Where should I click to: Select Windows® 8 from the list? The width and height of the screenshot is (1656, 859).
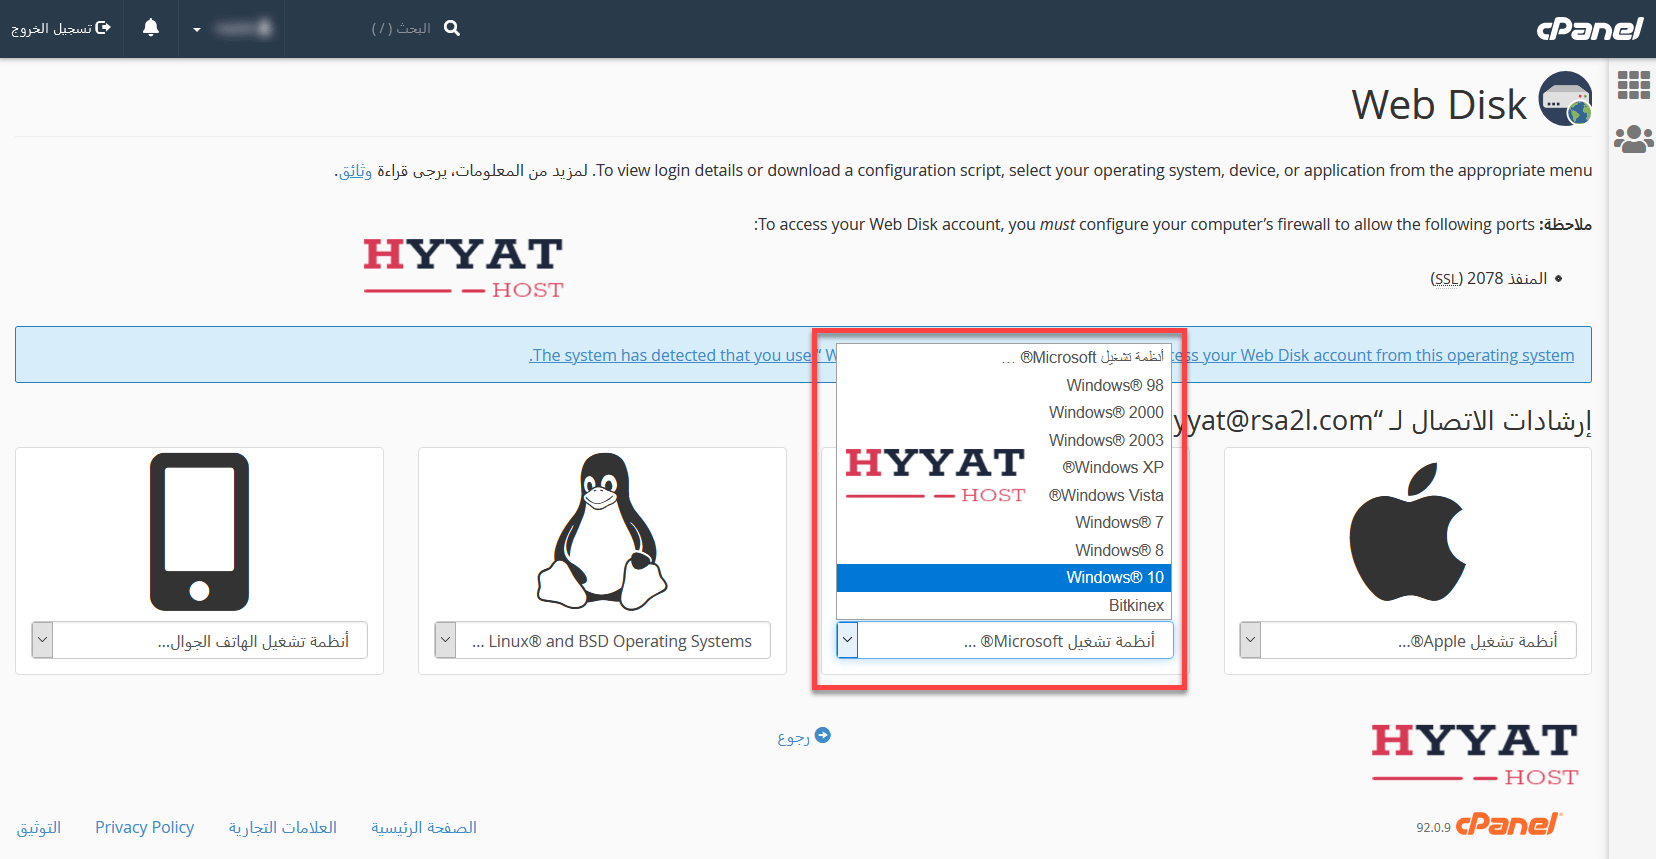pyautogui.click(x=1002, y=550)
